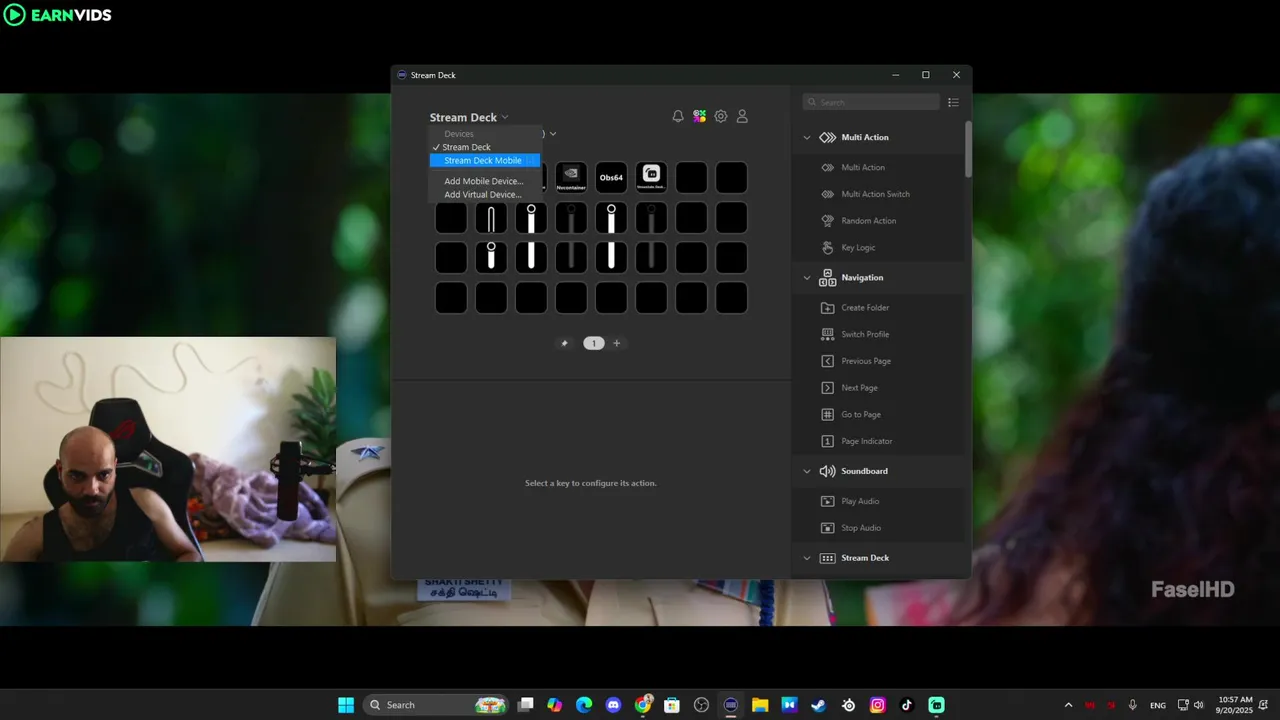Click the Random Action icon
This screenshot has height=720, width=1280.
coord(827,221)
